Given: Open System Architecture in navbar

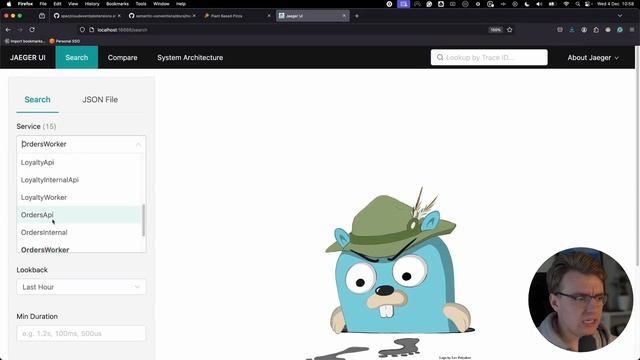Looking at the screenshot, I should [x=190, y=58].
